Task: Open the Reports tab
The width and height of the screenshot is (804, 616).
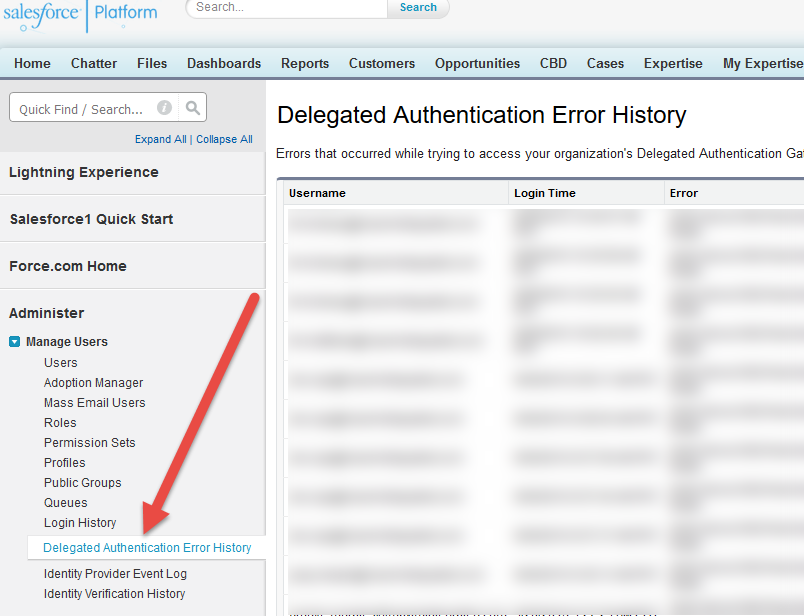Action: coord(304,63)
